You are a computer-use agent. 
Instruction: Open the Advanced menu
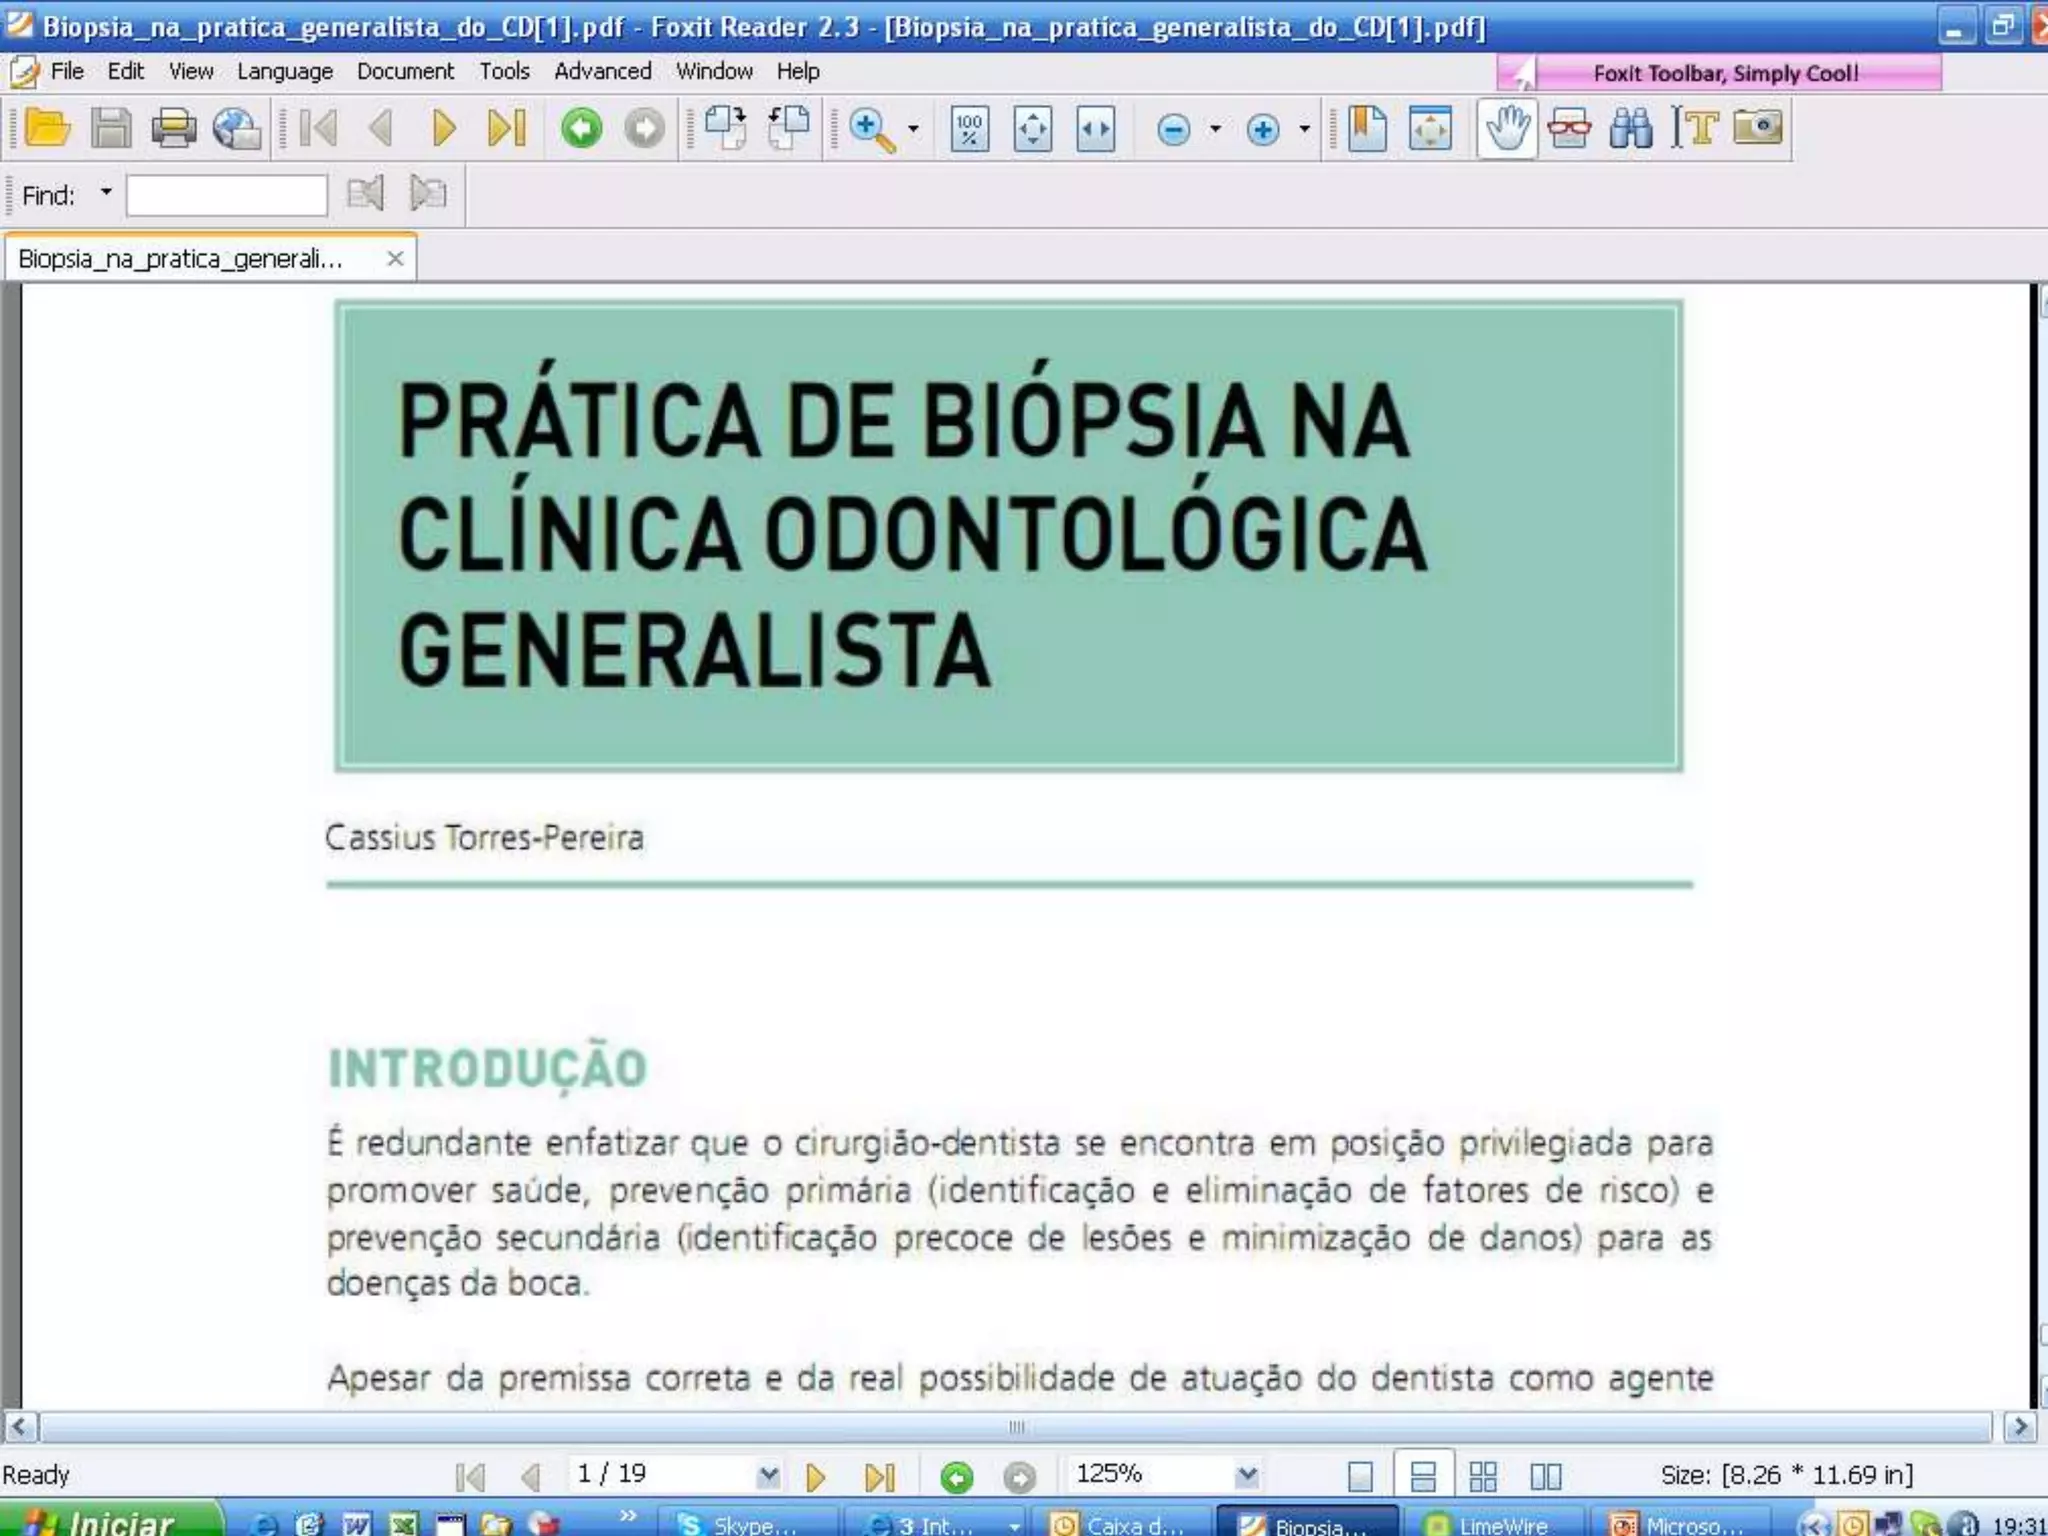pyautogui.click(x=602, y=72)
